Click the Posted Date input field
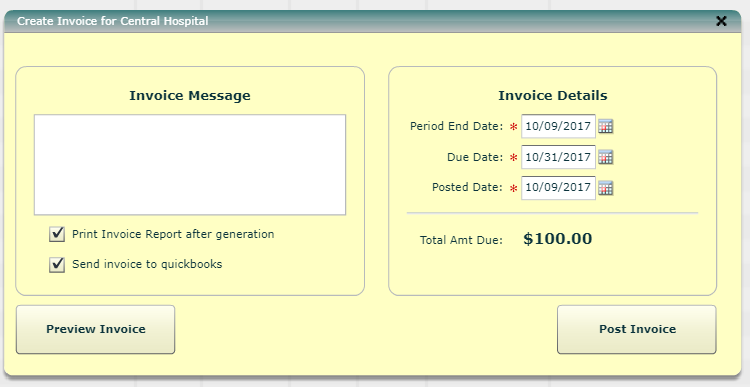This screenshot has width=750, height=387. point(558,188)
